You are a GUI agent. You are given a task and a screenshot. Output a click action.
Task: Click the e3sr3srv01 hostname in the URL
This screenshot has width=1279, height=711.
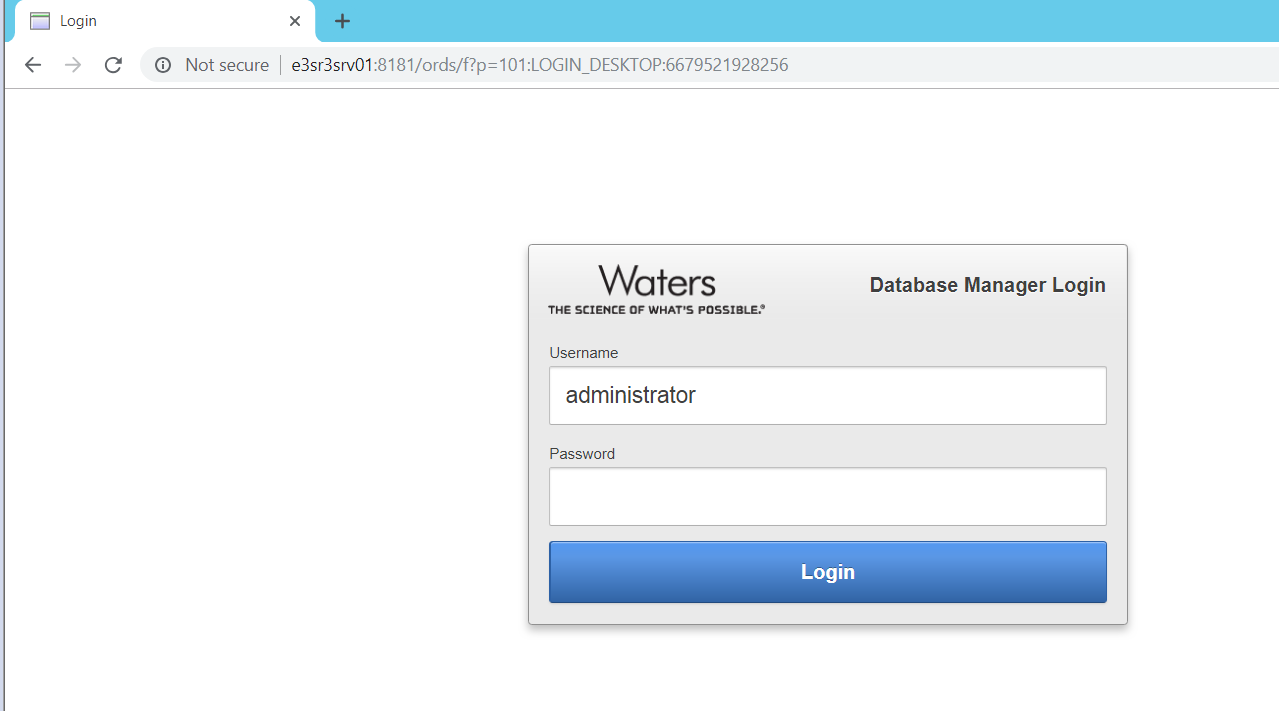click(331, 65)
